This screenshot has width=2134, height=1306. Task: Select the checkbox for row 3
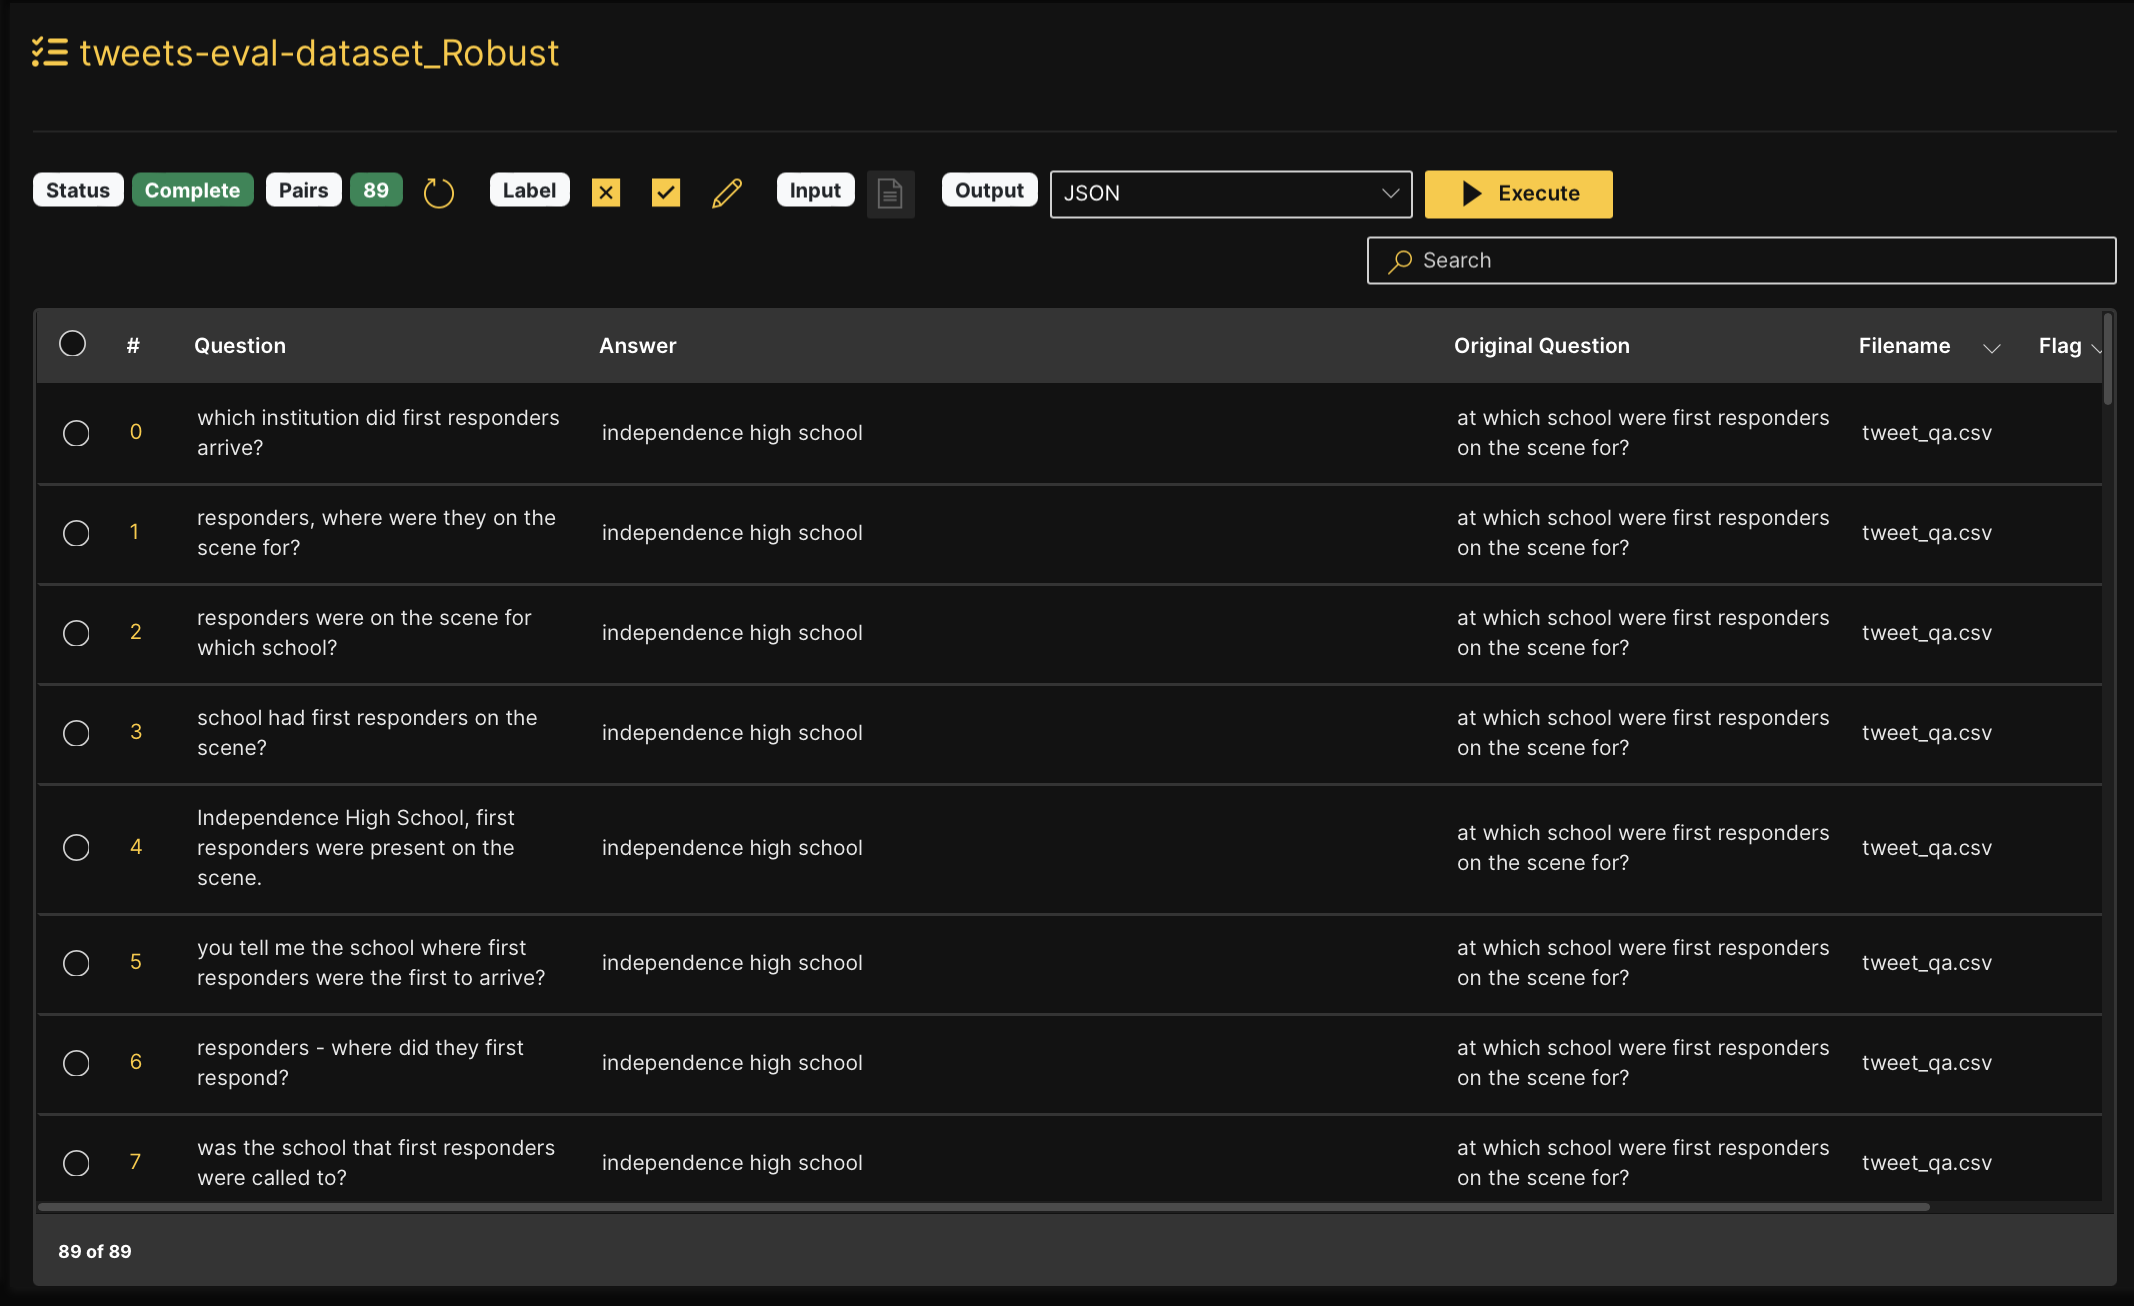pos(76,731)
